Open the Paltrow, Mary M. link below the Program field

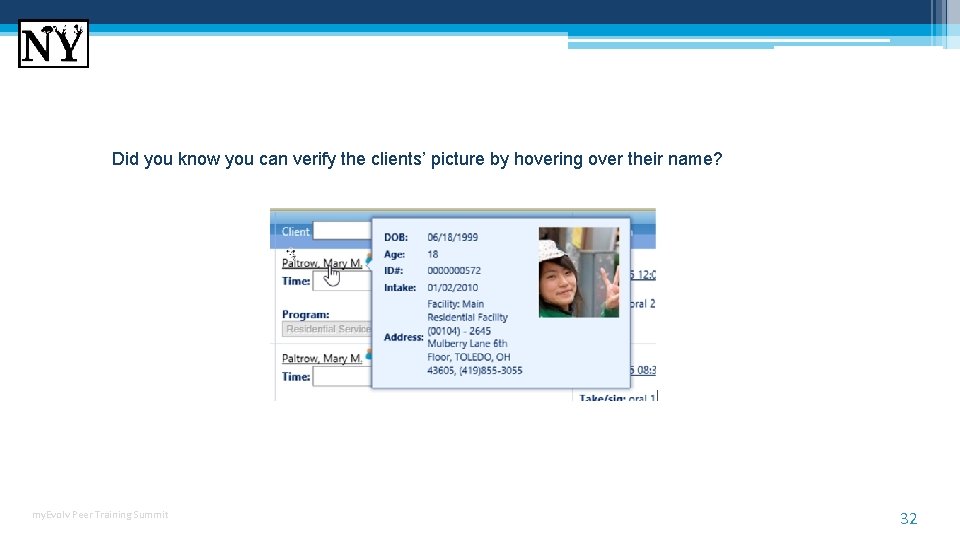tap(321, 358)
